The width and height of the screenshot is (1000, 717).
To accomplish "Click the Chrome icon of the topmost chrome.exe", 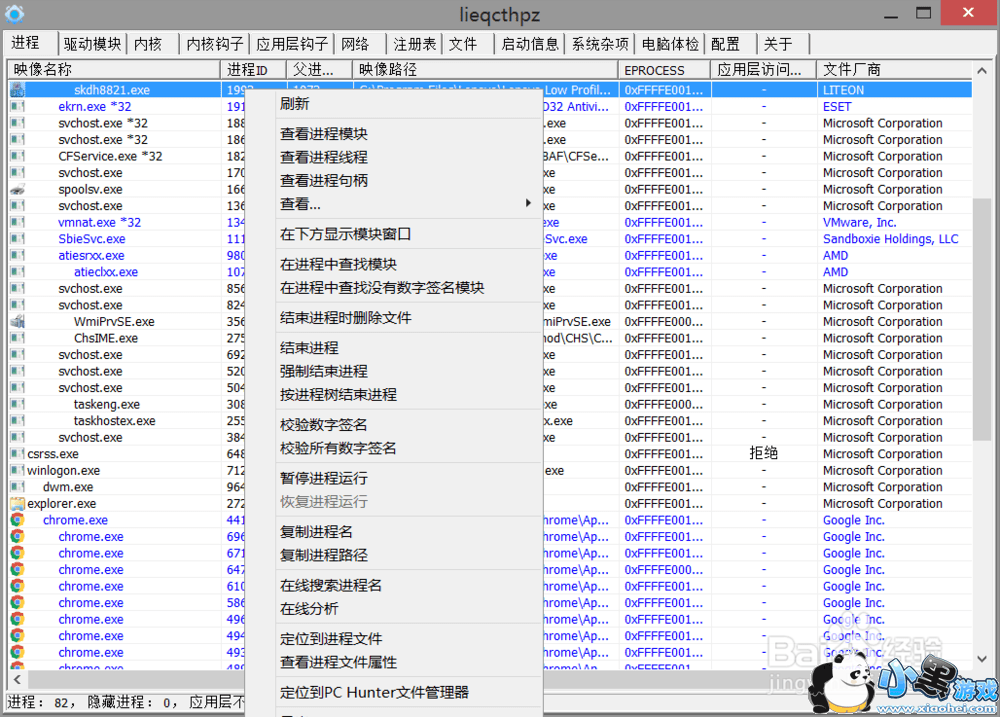I will (x=17, y=520).
